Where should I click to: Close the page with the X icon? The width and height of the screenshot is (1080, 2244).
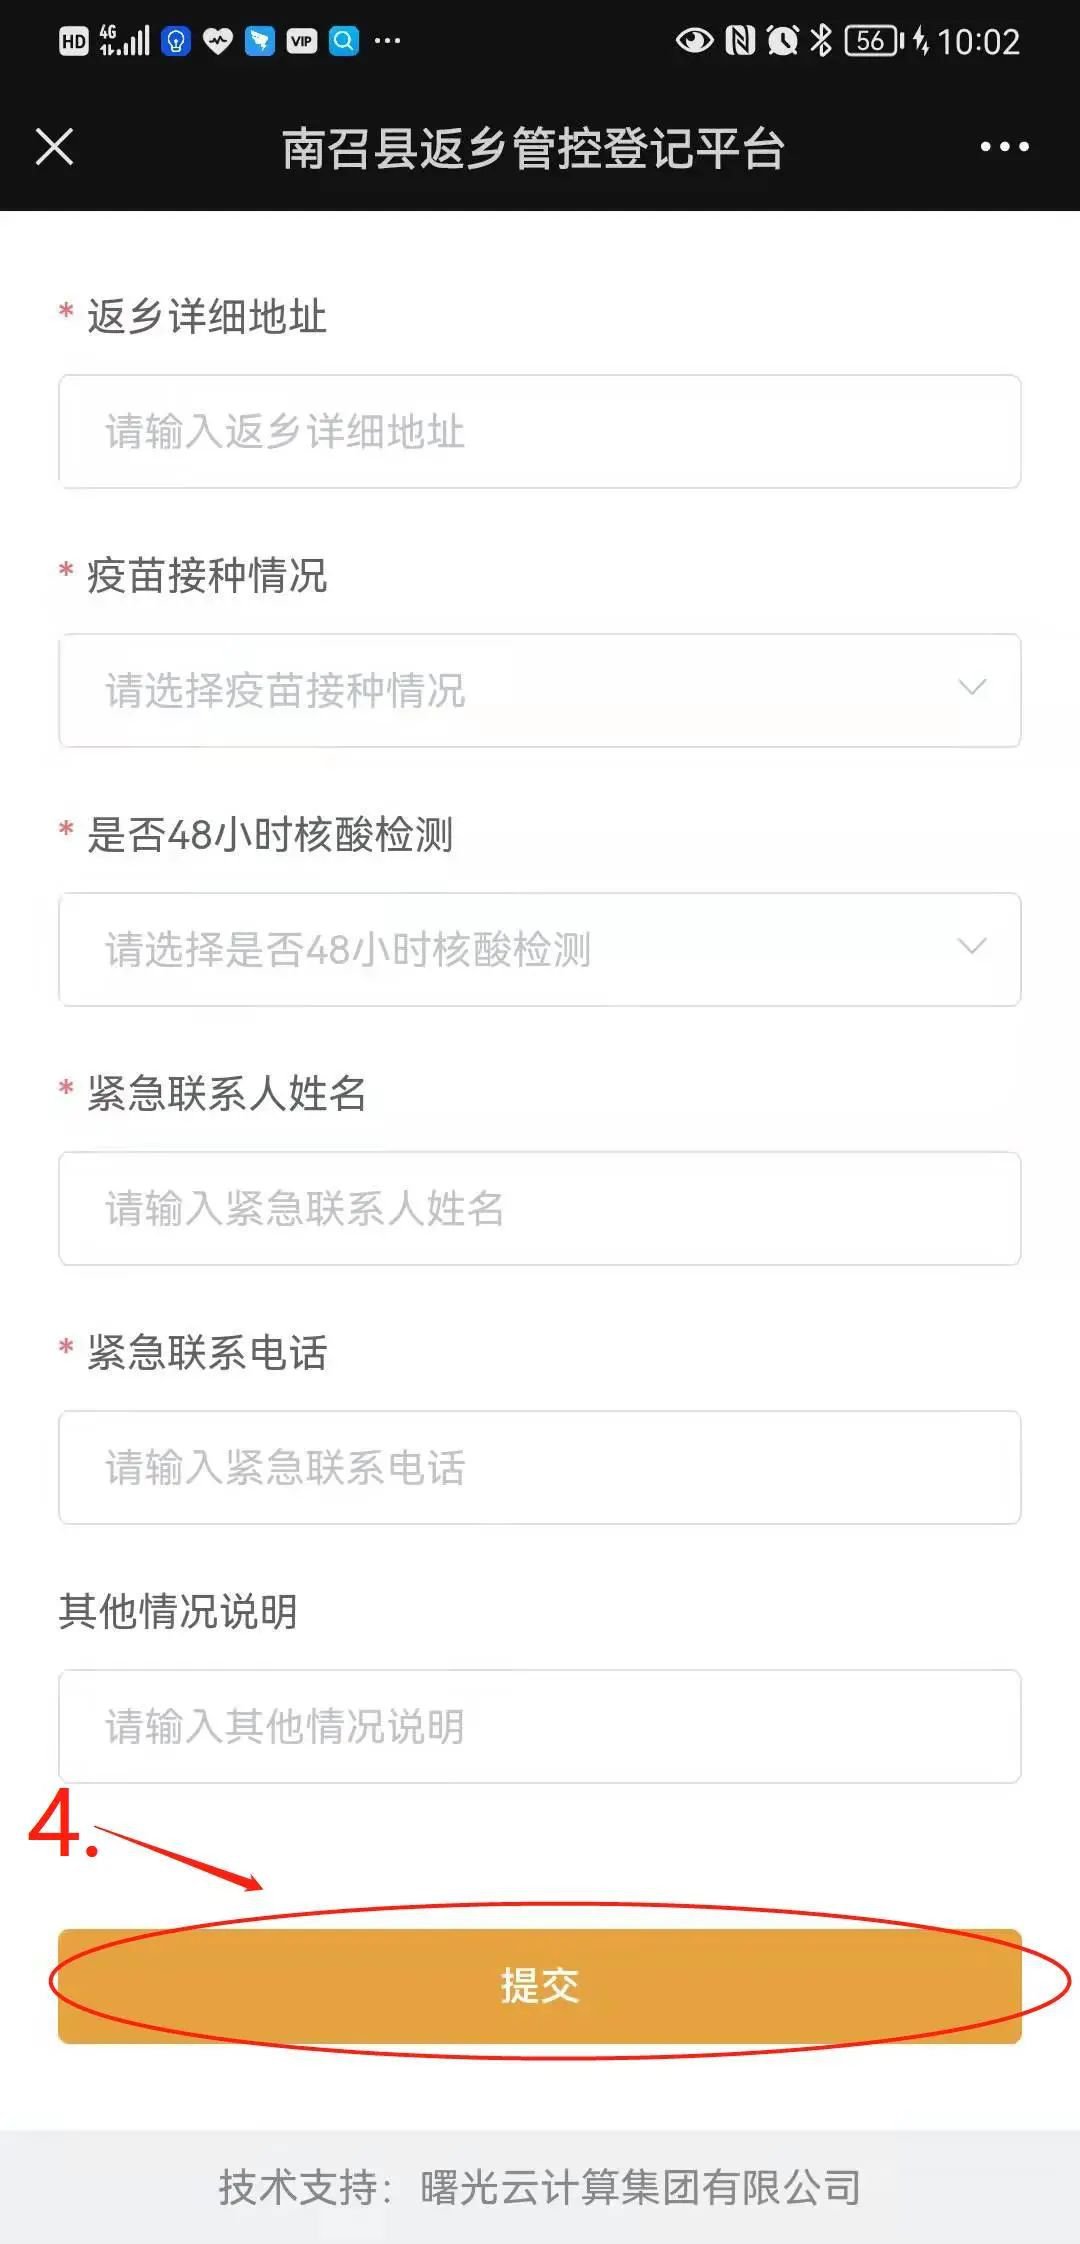click(x=55, y=147)
